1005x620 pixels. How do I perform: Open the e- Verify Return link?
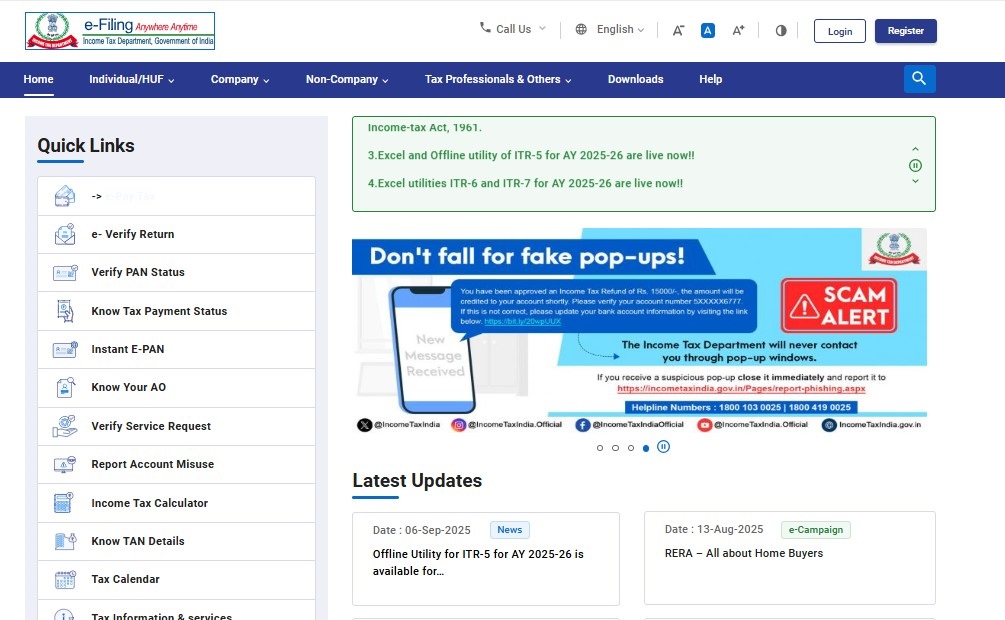point(133,234)
